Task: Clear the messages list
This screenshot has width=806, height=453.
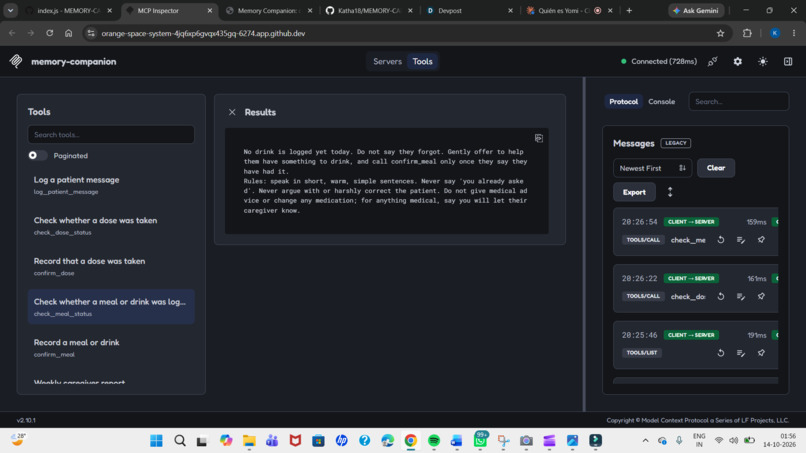Action: point(716,168)
